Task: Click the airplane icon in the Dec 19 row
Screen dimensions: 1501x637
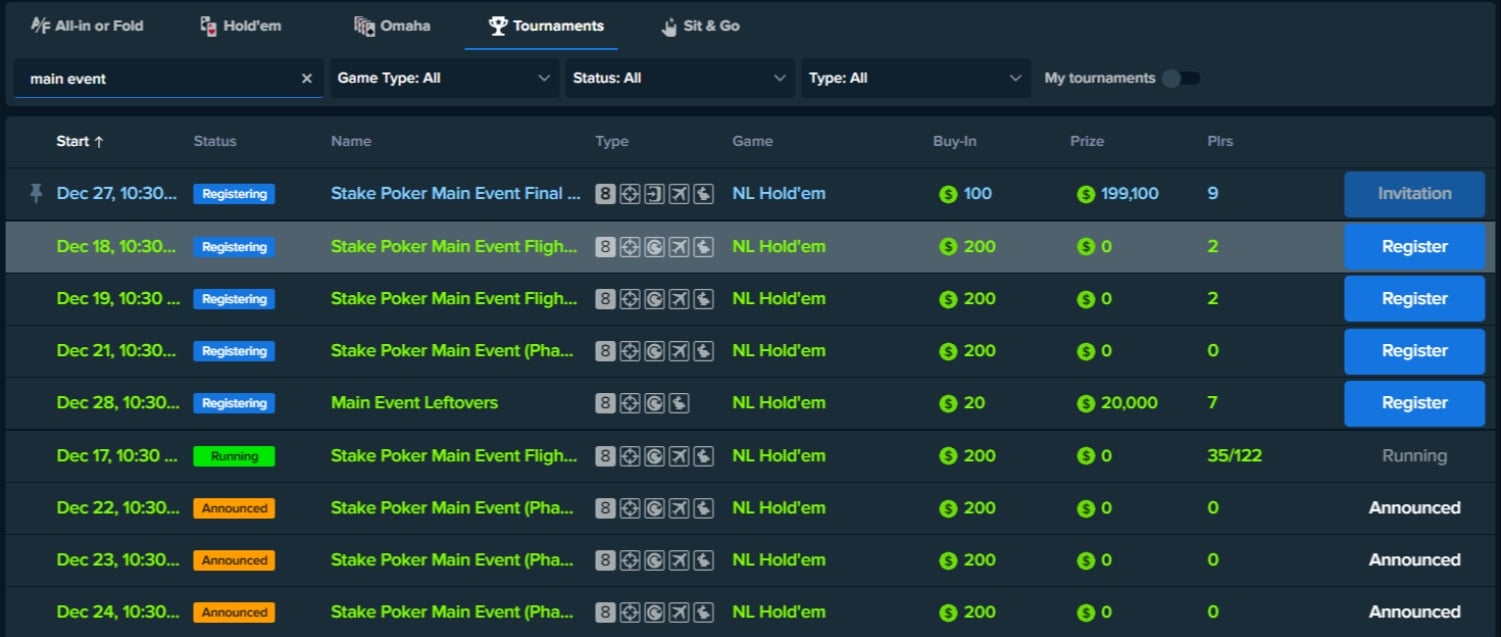Action: click(x=679, y=299)
